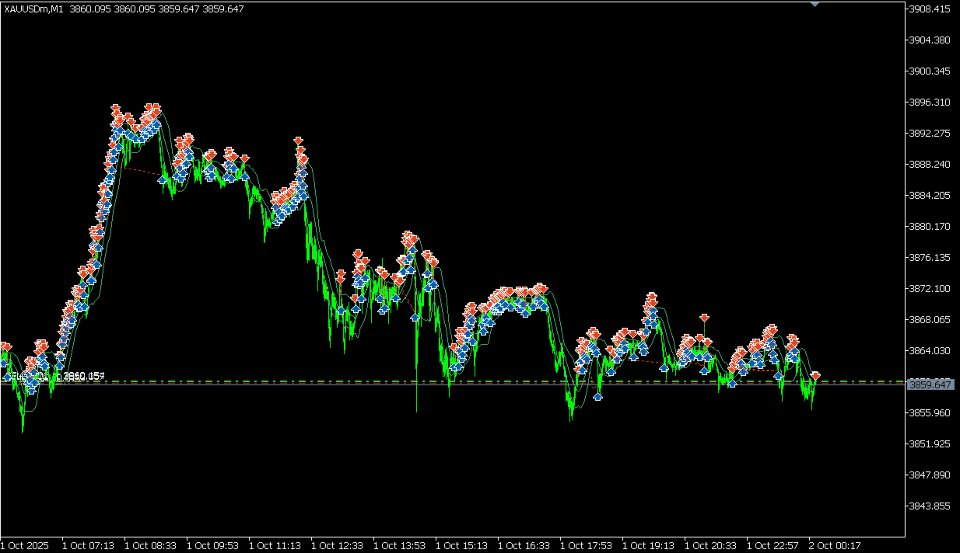Viewport: 960px width, 553px height.
Task: Select the lone red sell arrow at chart's right end
Action: [816, 375]
